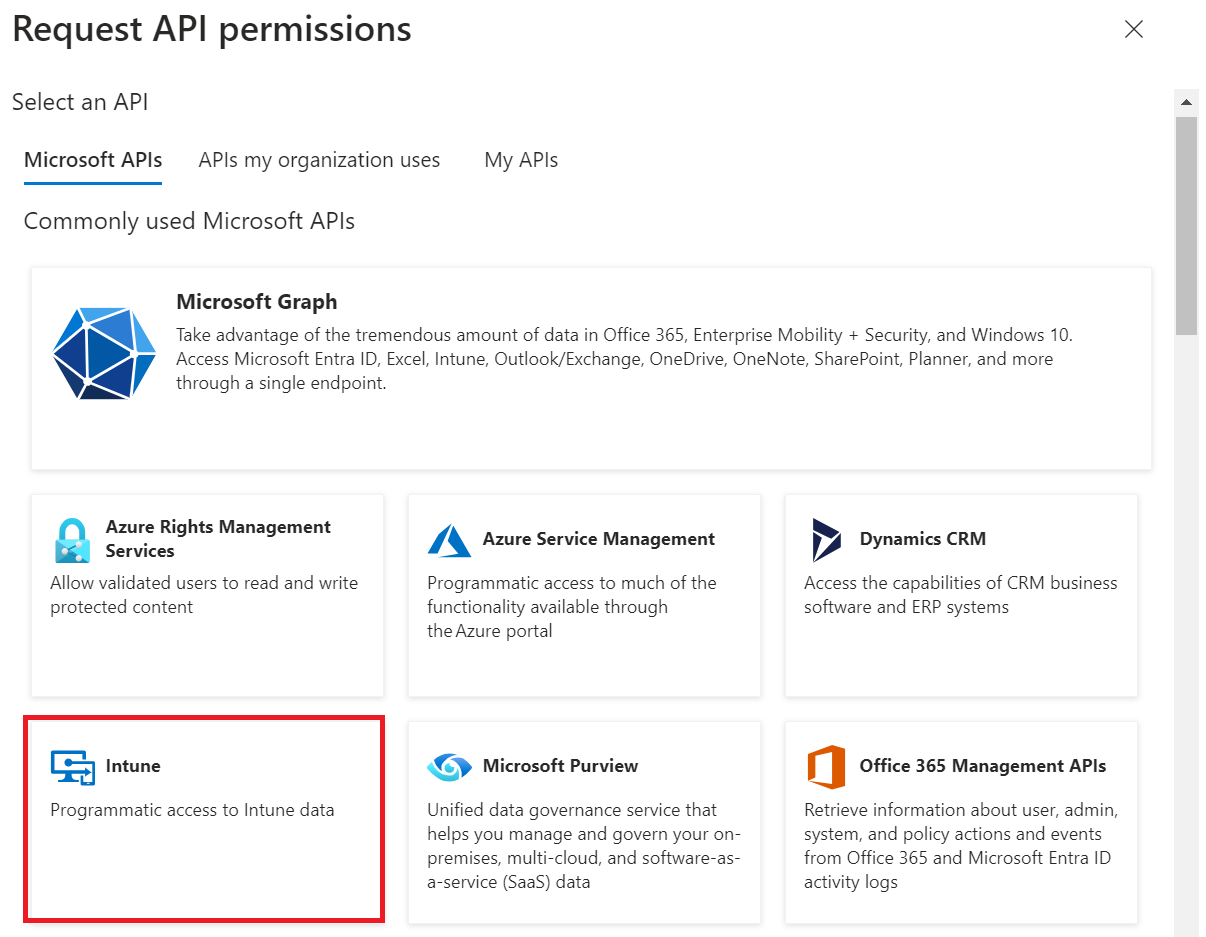This screenshot has width=1206, height=937.
Task: Click the Azure Service Management triangle logo
Action: tap(449, 540)
